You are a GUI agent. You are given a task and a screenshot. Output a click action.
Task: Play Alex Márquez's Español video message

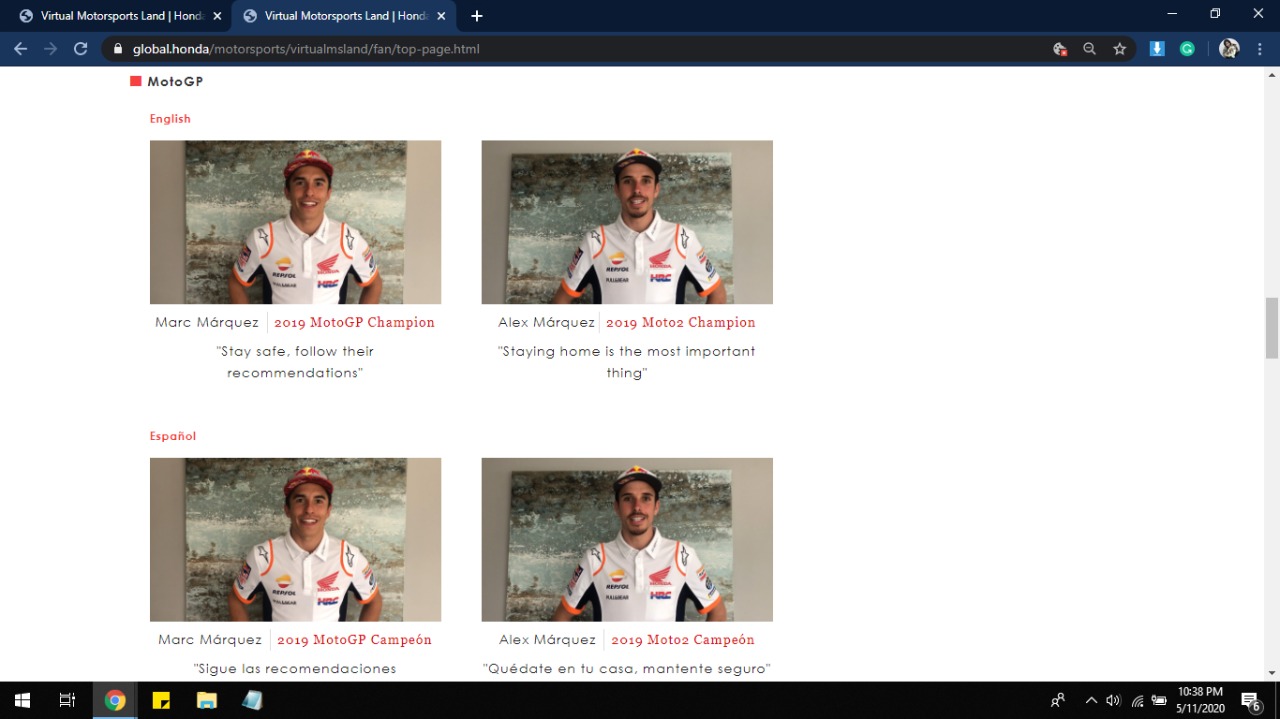627,540
